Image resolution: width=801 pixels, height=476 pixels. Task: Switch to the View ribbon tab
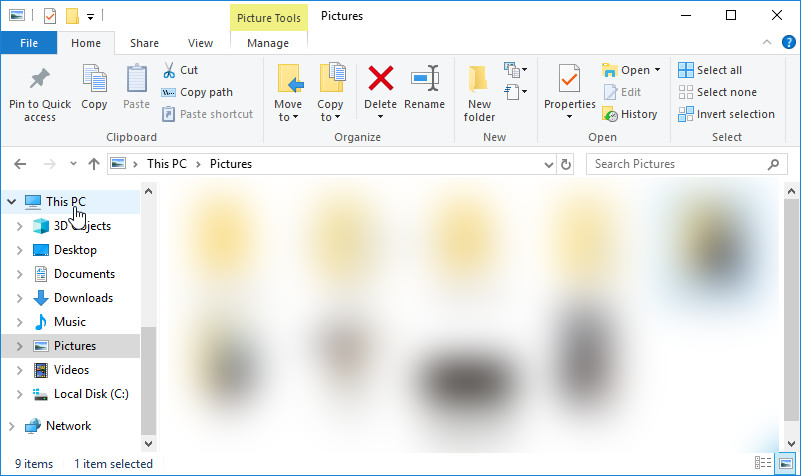[200, 43]
